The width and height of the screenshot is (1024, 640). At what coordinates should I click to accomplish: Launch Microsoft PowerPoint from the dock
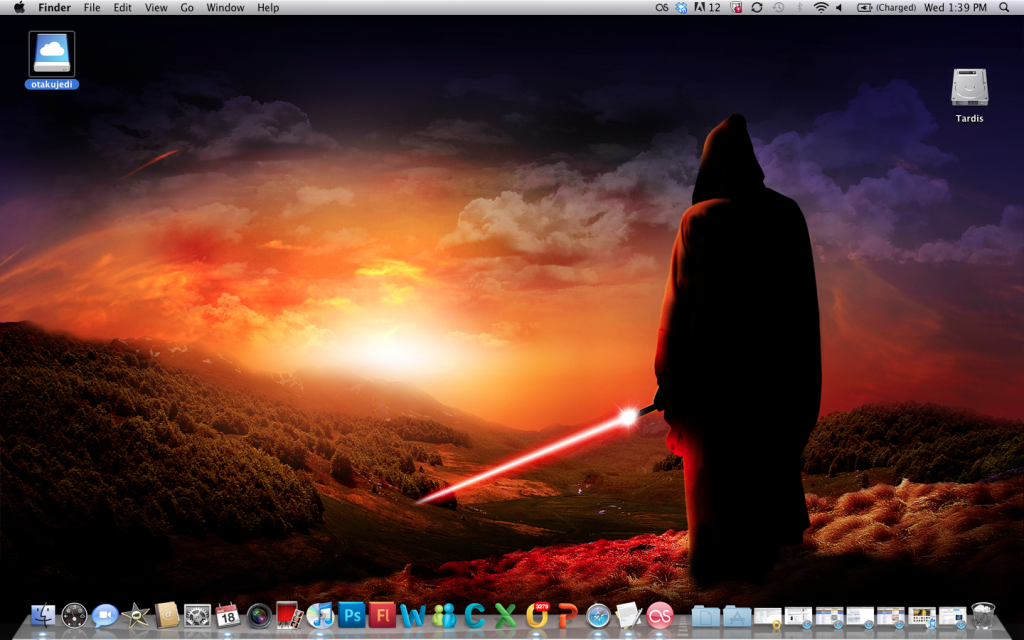coord(568,615)
